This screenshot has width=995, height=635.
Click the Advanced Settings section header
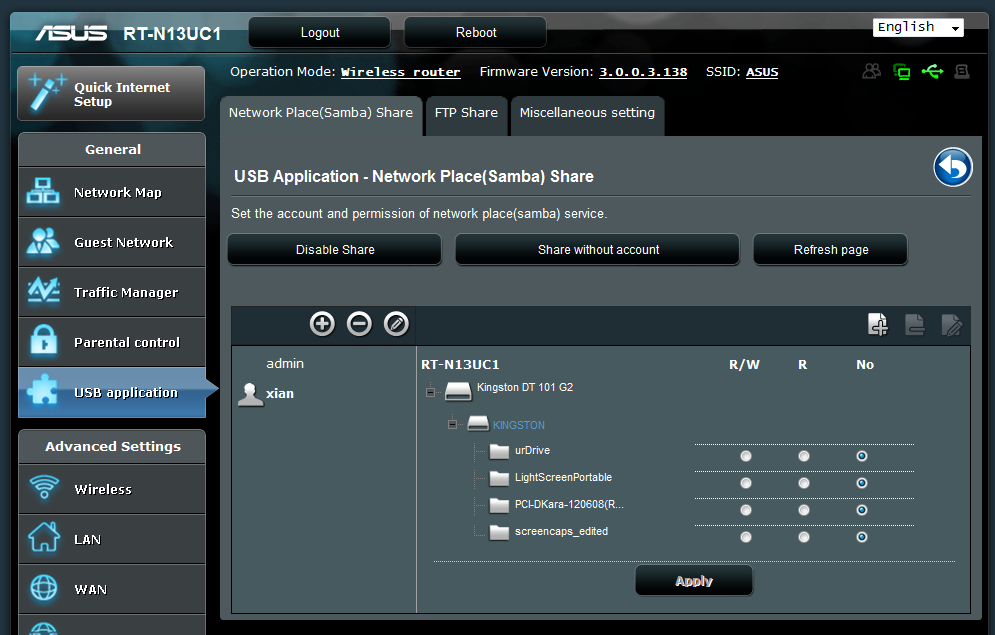tap(112, 447)
